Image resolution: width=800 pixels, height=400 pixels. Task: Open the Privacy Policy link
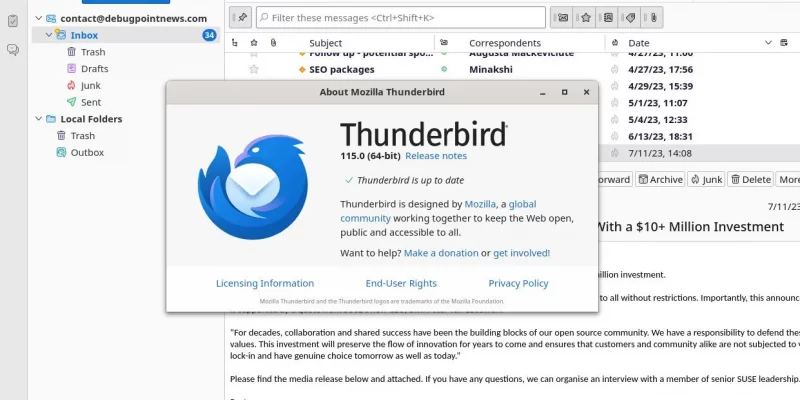pyautogui.click(x=518, y=284)
